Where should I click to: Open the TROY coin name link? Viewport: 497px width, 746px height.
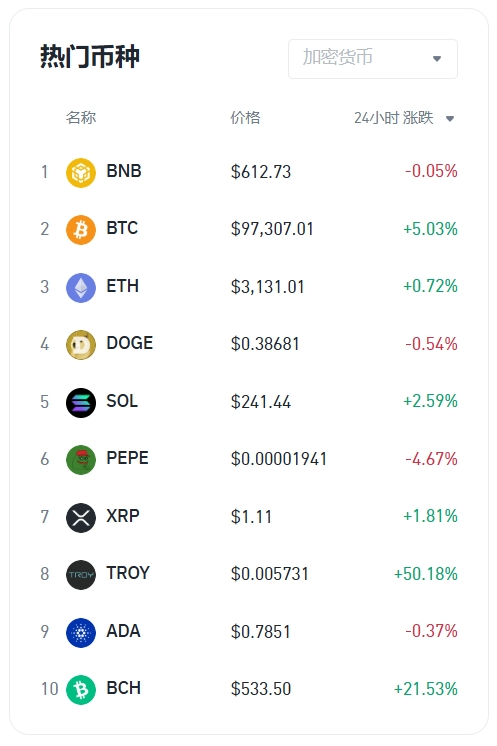click(x=128, y=573)
